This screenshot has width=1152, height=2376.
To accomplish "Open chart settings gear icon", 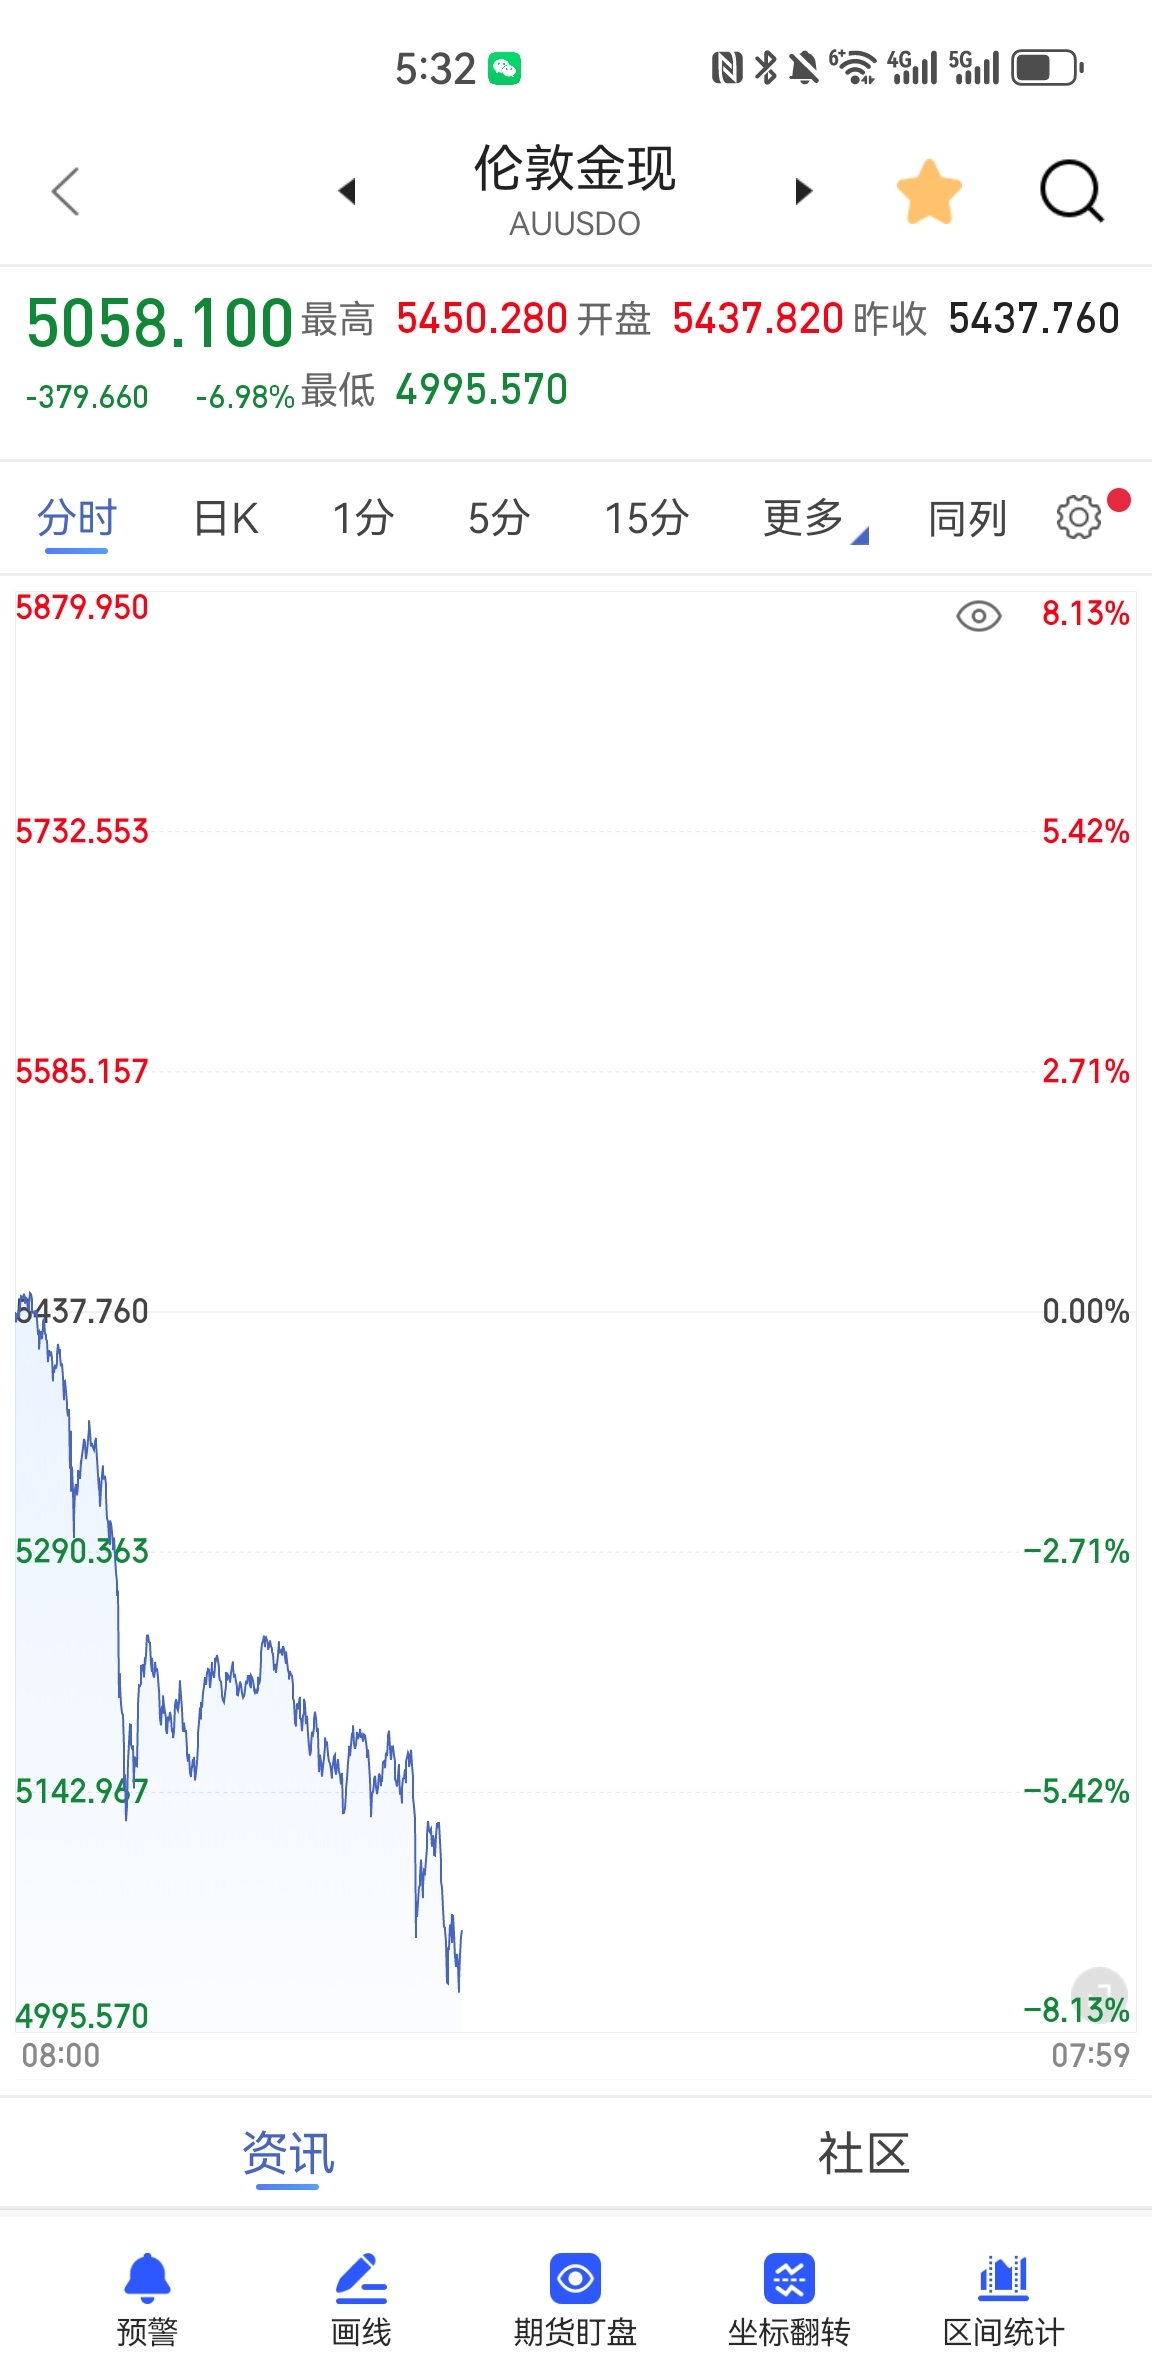I will [1079, 517].
